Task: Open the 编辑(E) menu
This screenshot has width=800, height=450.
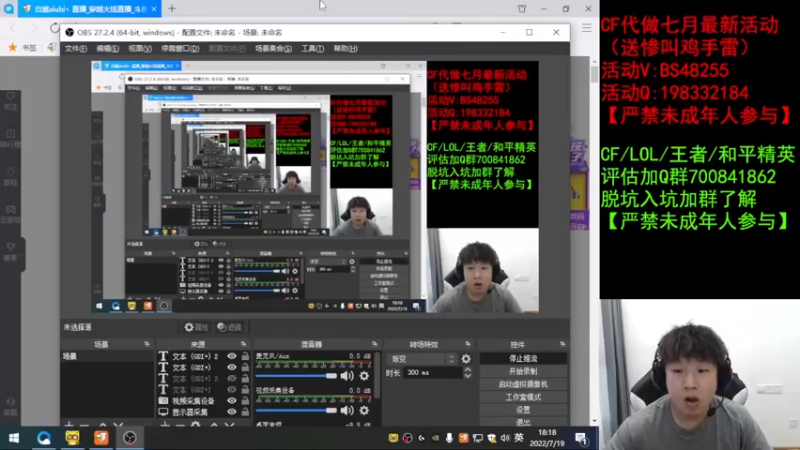Action: click(107, 48)
